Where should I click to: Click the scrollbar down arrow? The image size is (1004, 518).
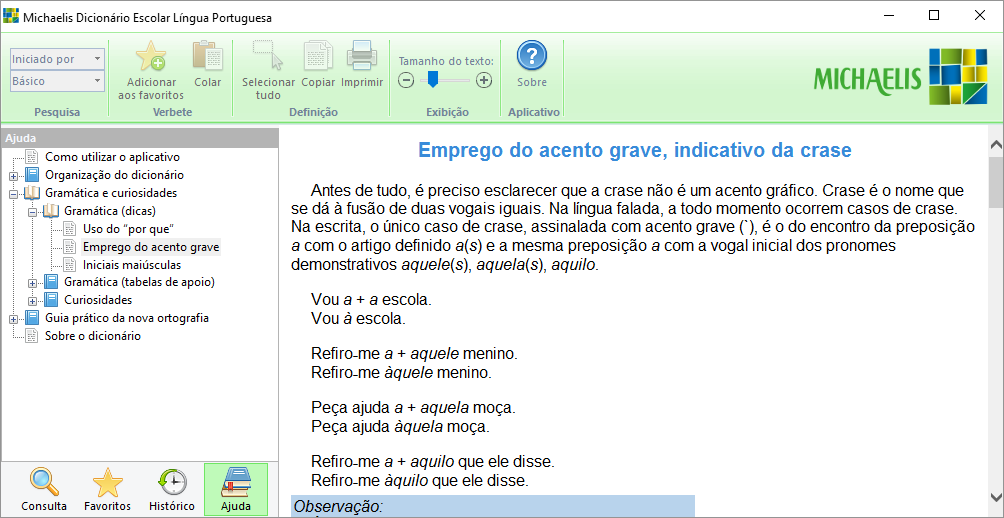point(996,496)
